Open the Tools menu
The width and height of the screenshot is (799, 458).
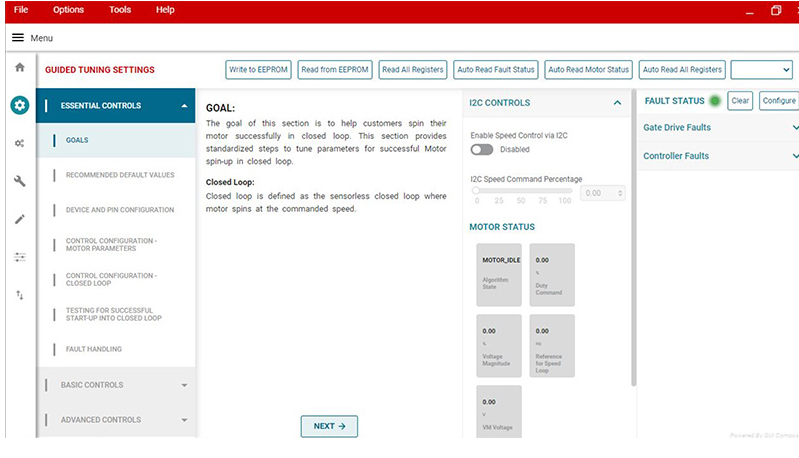pyautogui.click(x=120, y=10)
